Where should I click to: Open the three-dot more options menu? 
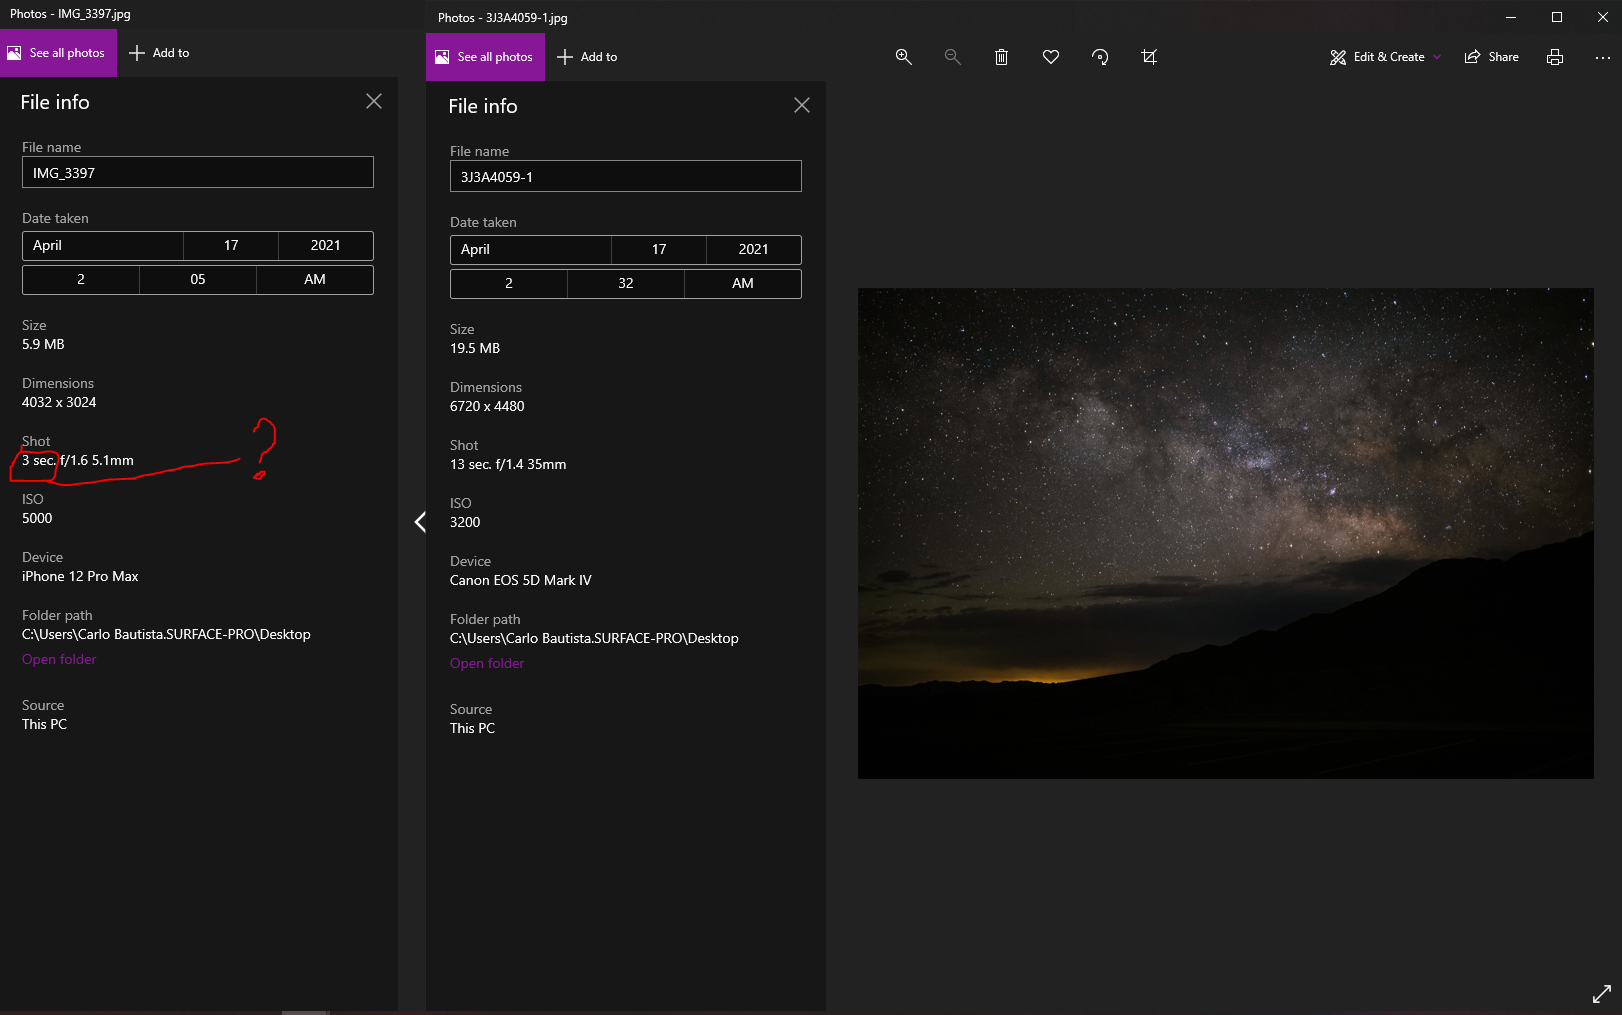1602,57
